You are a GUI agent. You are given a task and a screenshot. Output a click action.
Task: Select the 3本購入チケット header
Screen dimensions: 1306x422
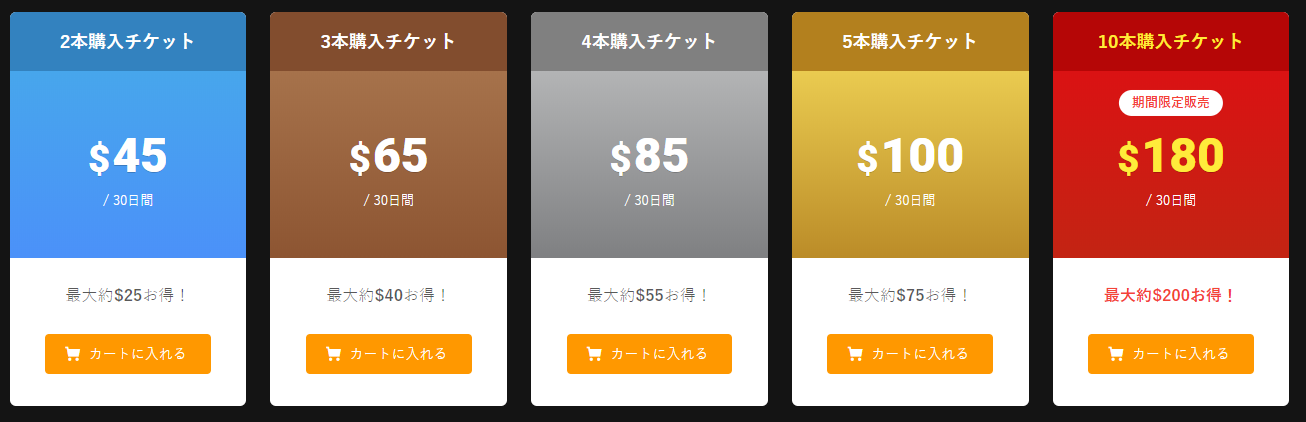coord(388,42)
